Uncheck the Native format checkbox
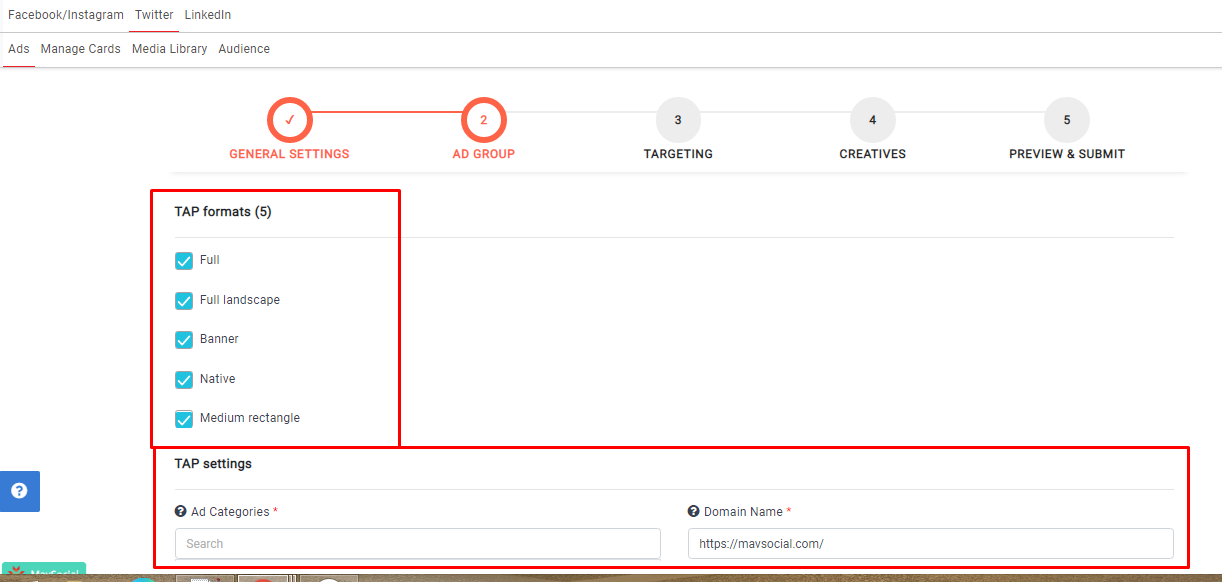 [x=184, y=379]
